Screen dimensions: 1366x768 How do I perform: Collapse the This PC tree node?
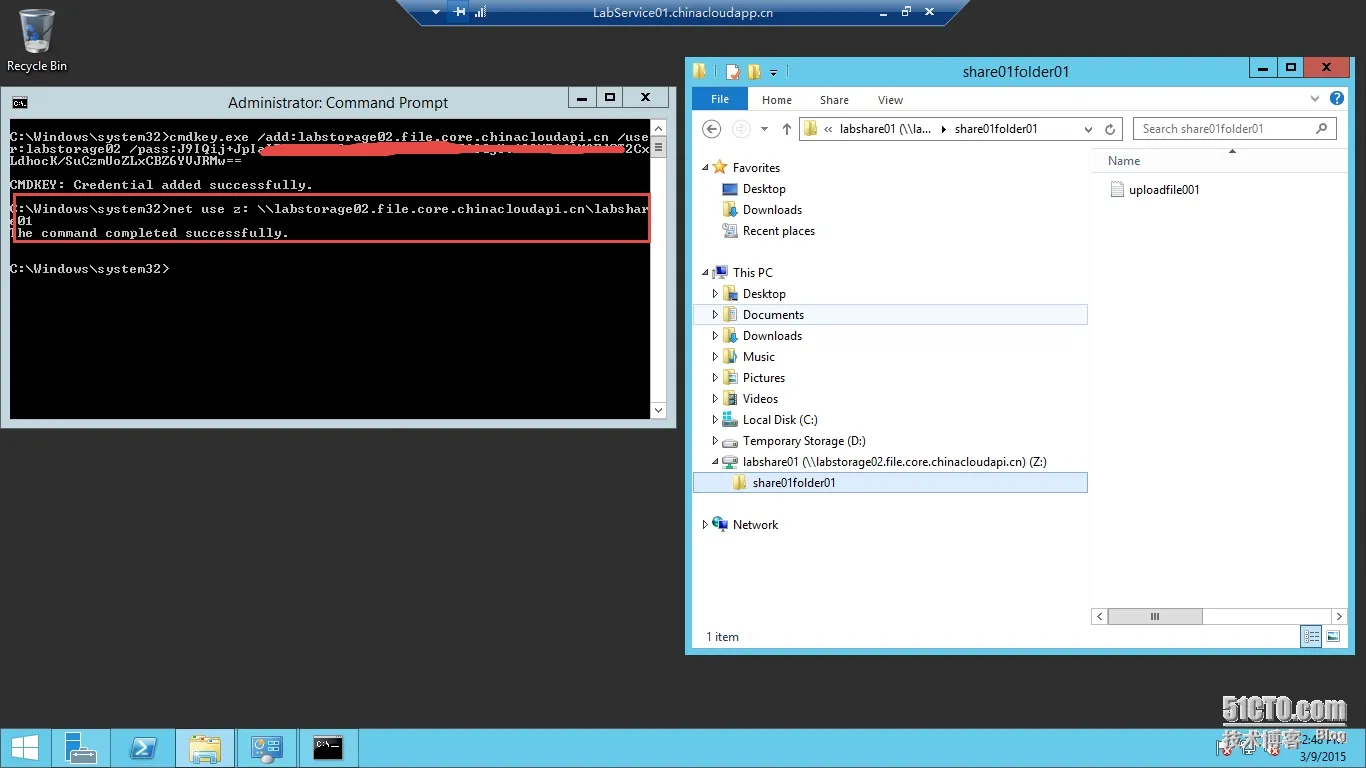[x=705, y=272]
